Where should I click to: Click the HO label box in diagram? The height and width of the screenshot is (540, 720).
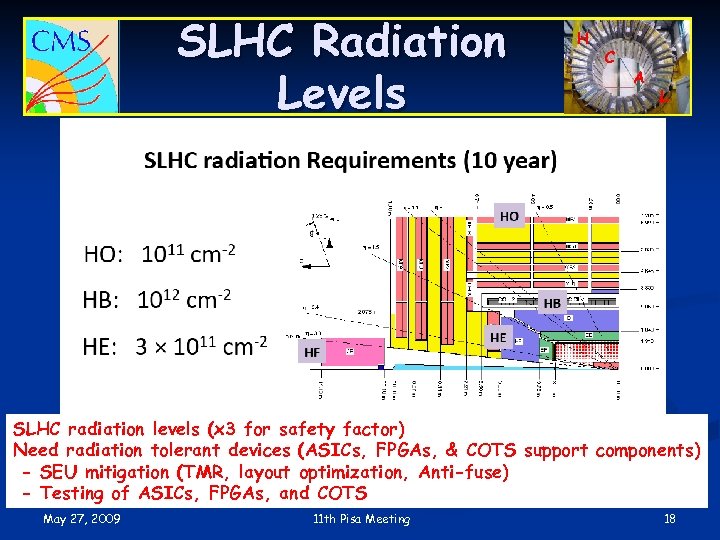click(x=509, y=216)
